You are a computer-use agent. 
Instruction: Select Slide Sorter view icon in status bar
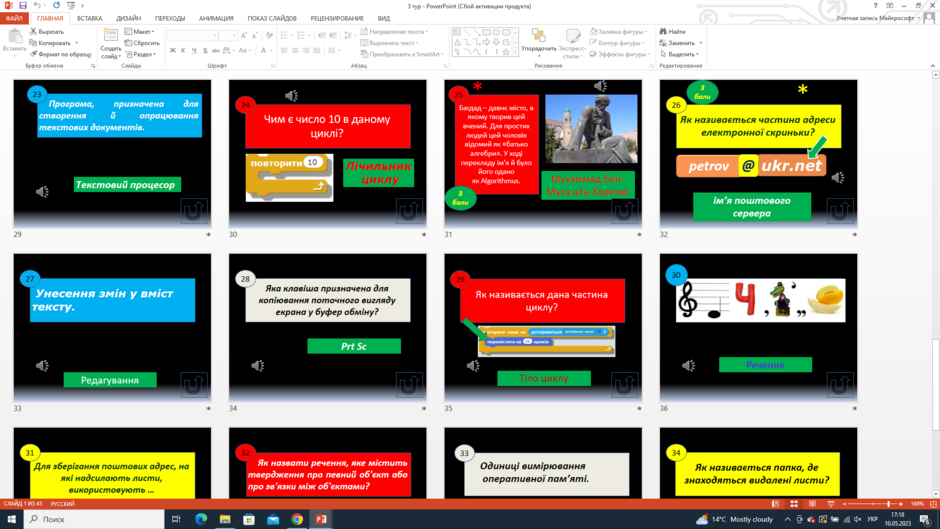[x=794, y=504]
